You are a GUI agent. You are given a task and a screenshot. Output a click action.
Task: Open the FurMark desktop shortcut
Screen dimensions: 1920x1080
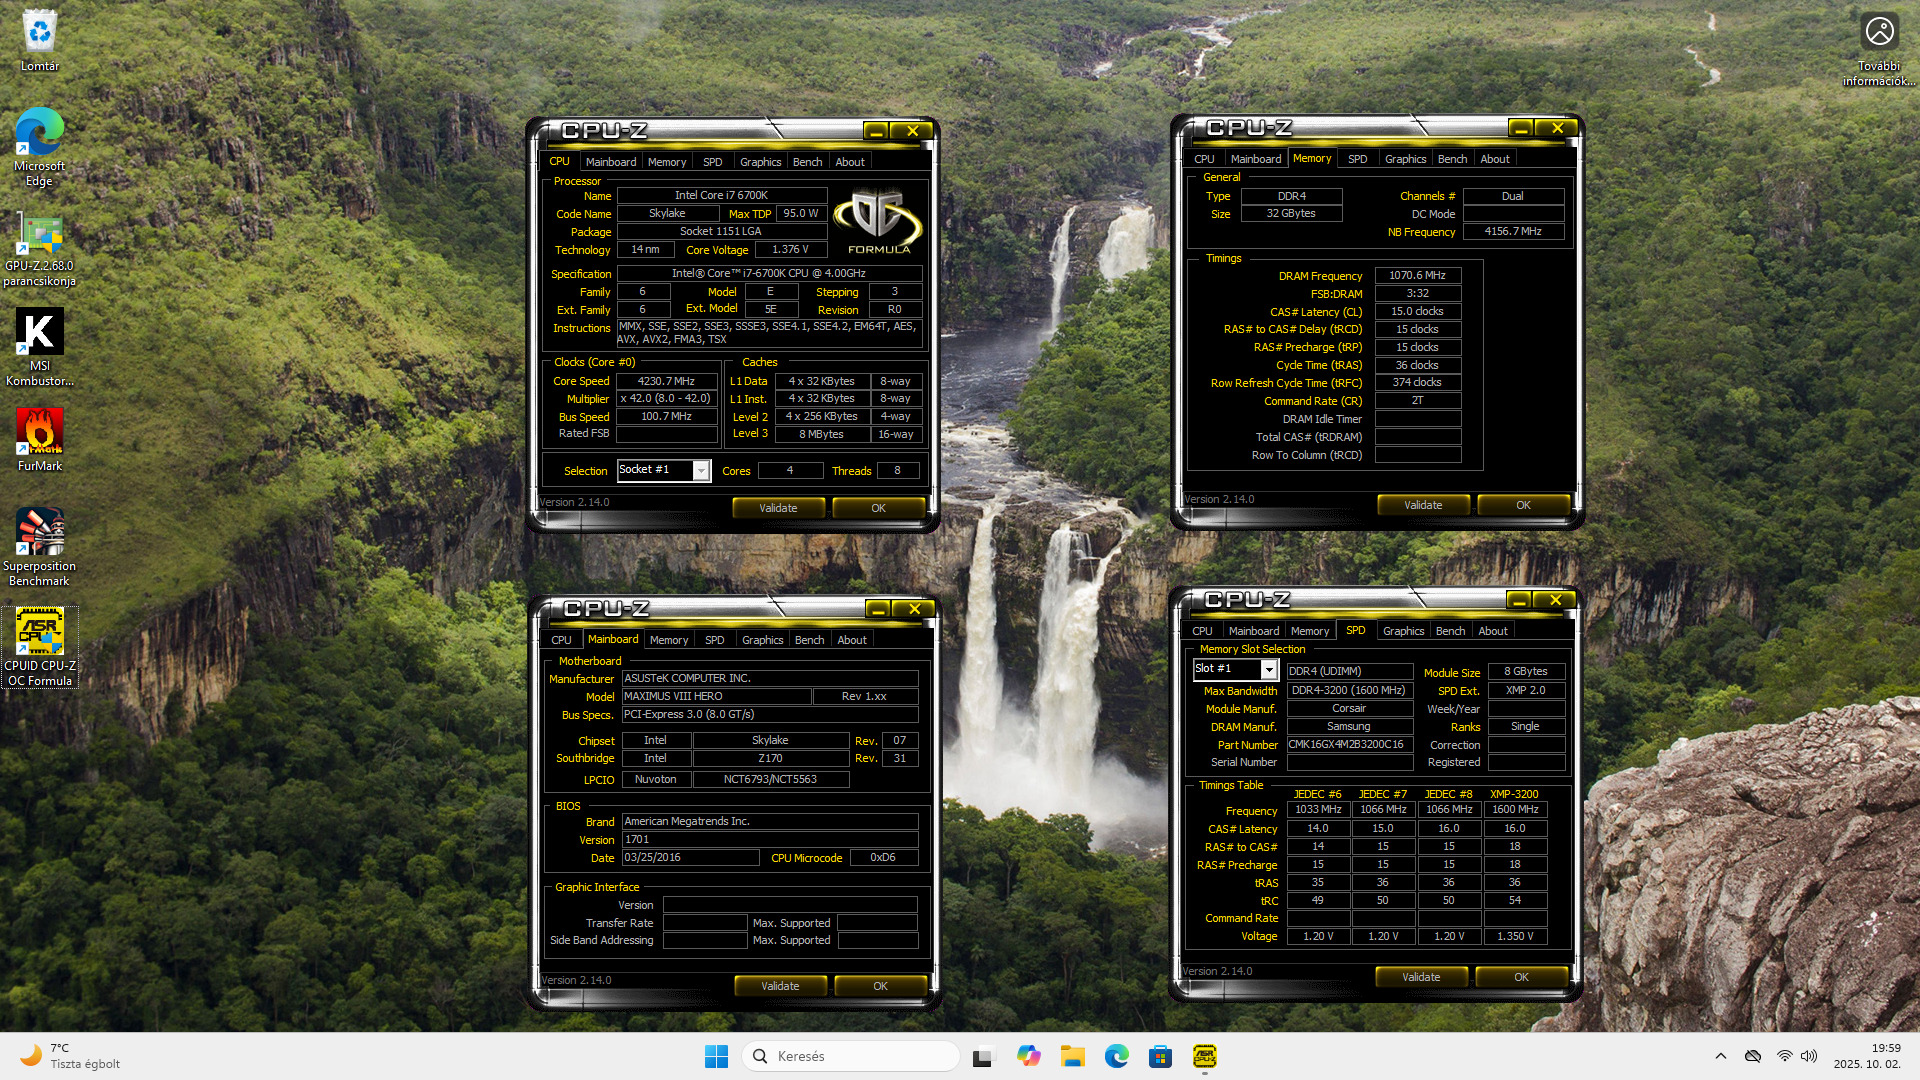click(x=40, y=432)
